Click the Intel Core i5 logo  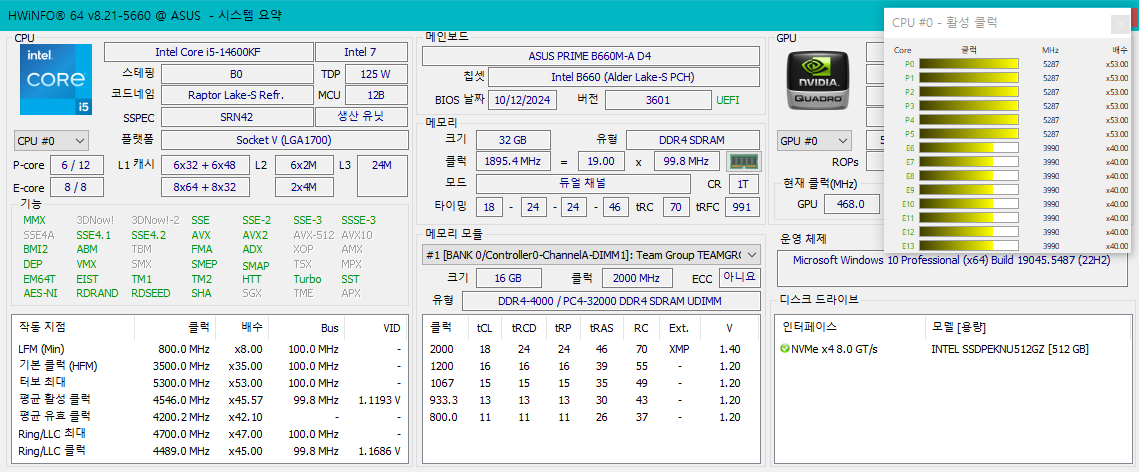[56, 79]
